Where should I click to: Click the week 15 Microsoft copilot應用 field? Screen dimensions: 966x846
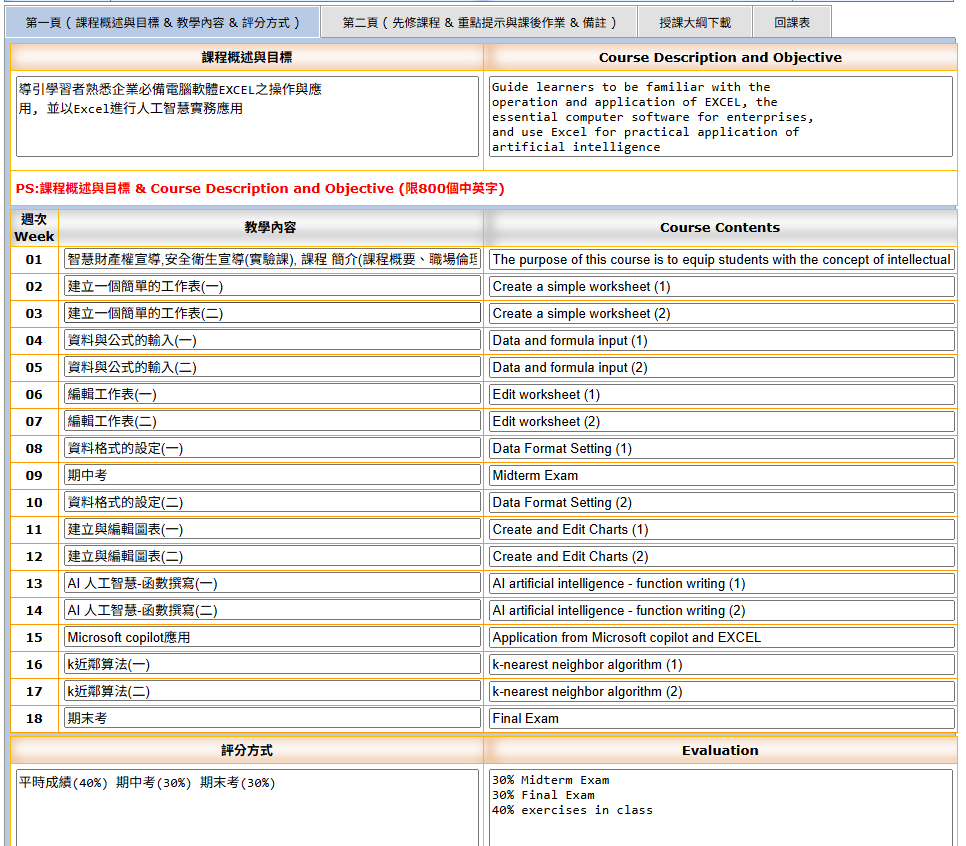click(x=272, y=638)
